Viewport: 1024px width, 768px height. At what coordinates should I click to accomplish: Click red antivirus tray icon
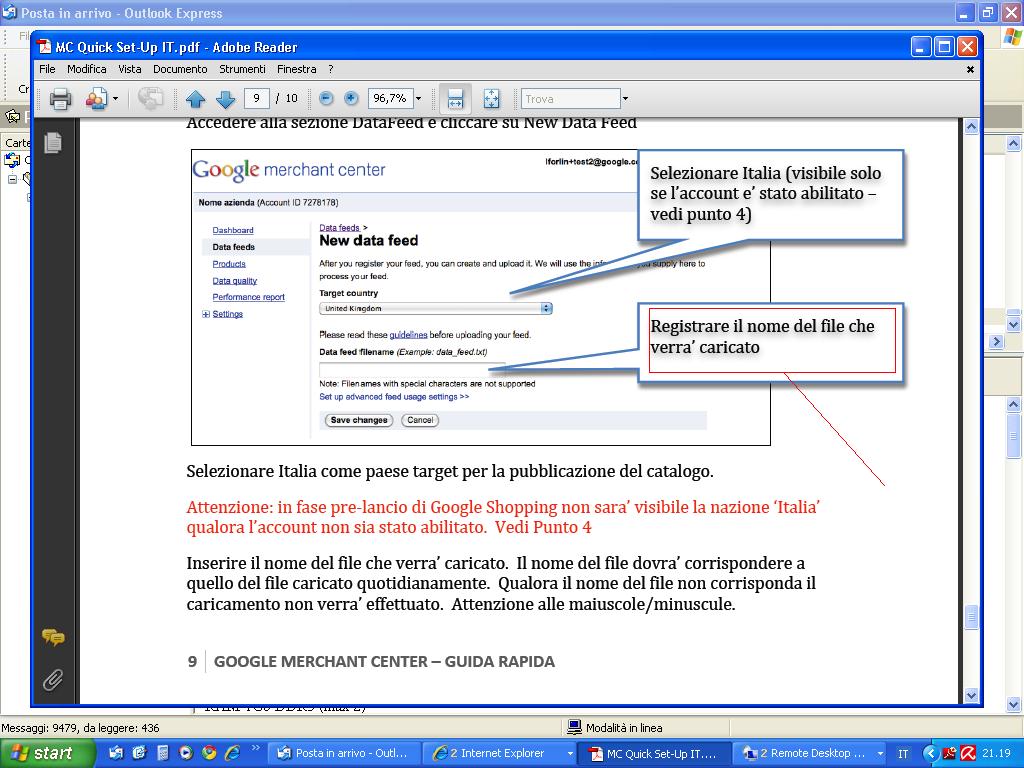pos(968,754)
